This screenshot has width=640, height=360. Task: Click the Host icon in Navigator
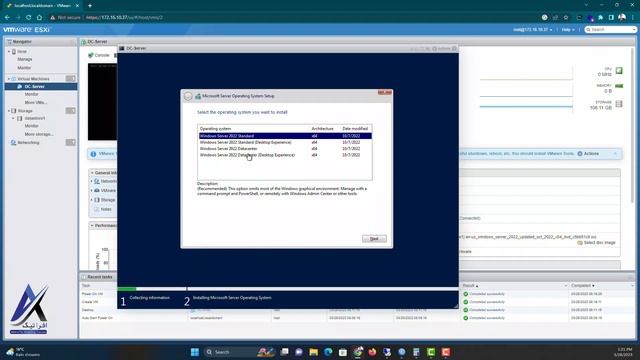(14, 52)
